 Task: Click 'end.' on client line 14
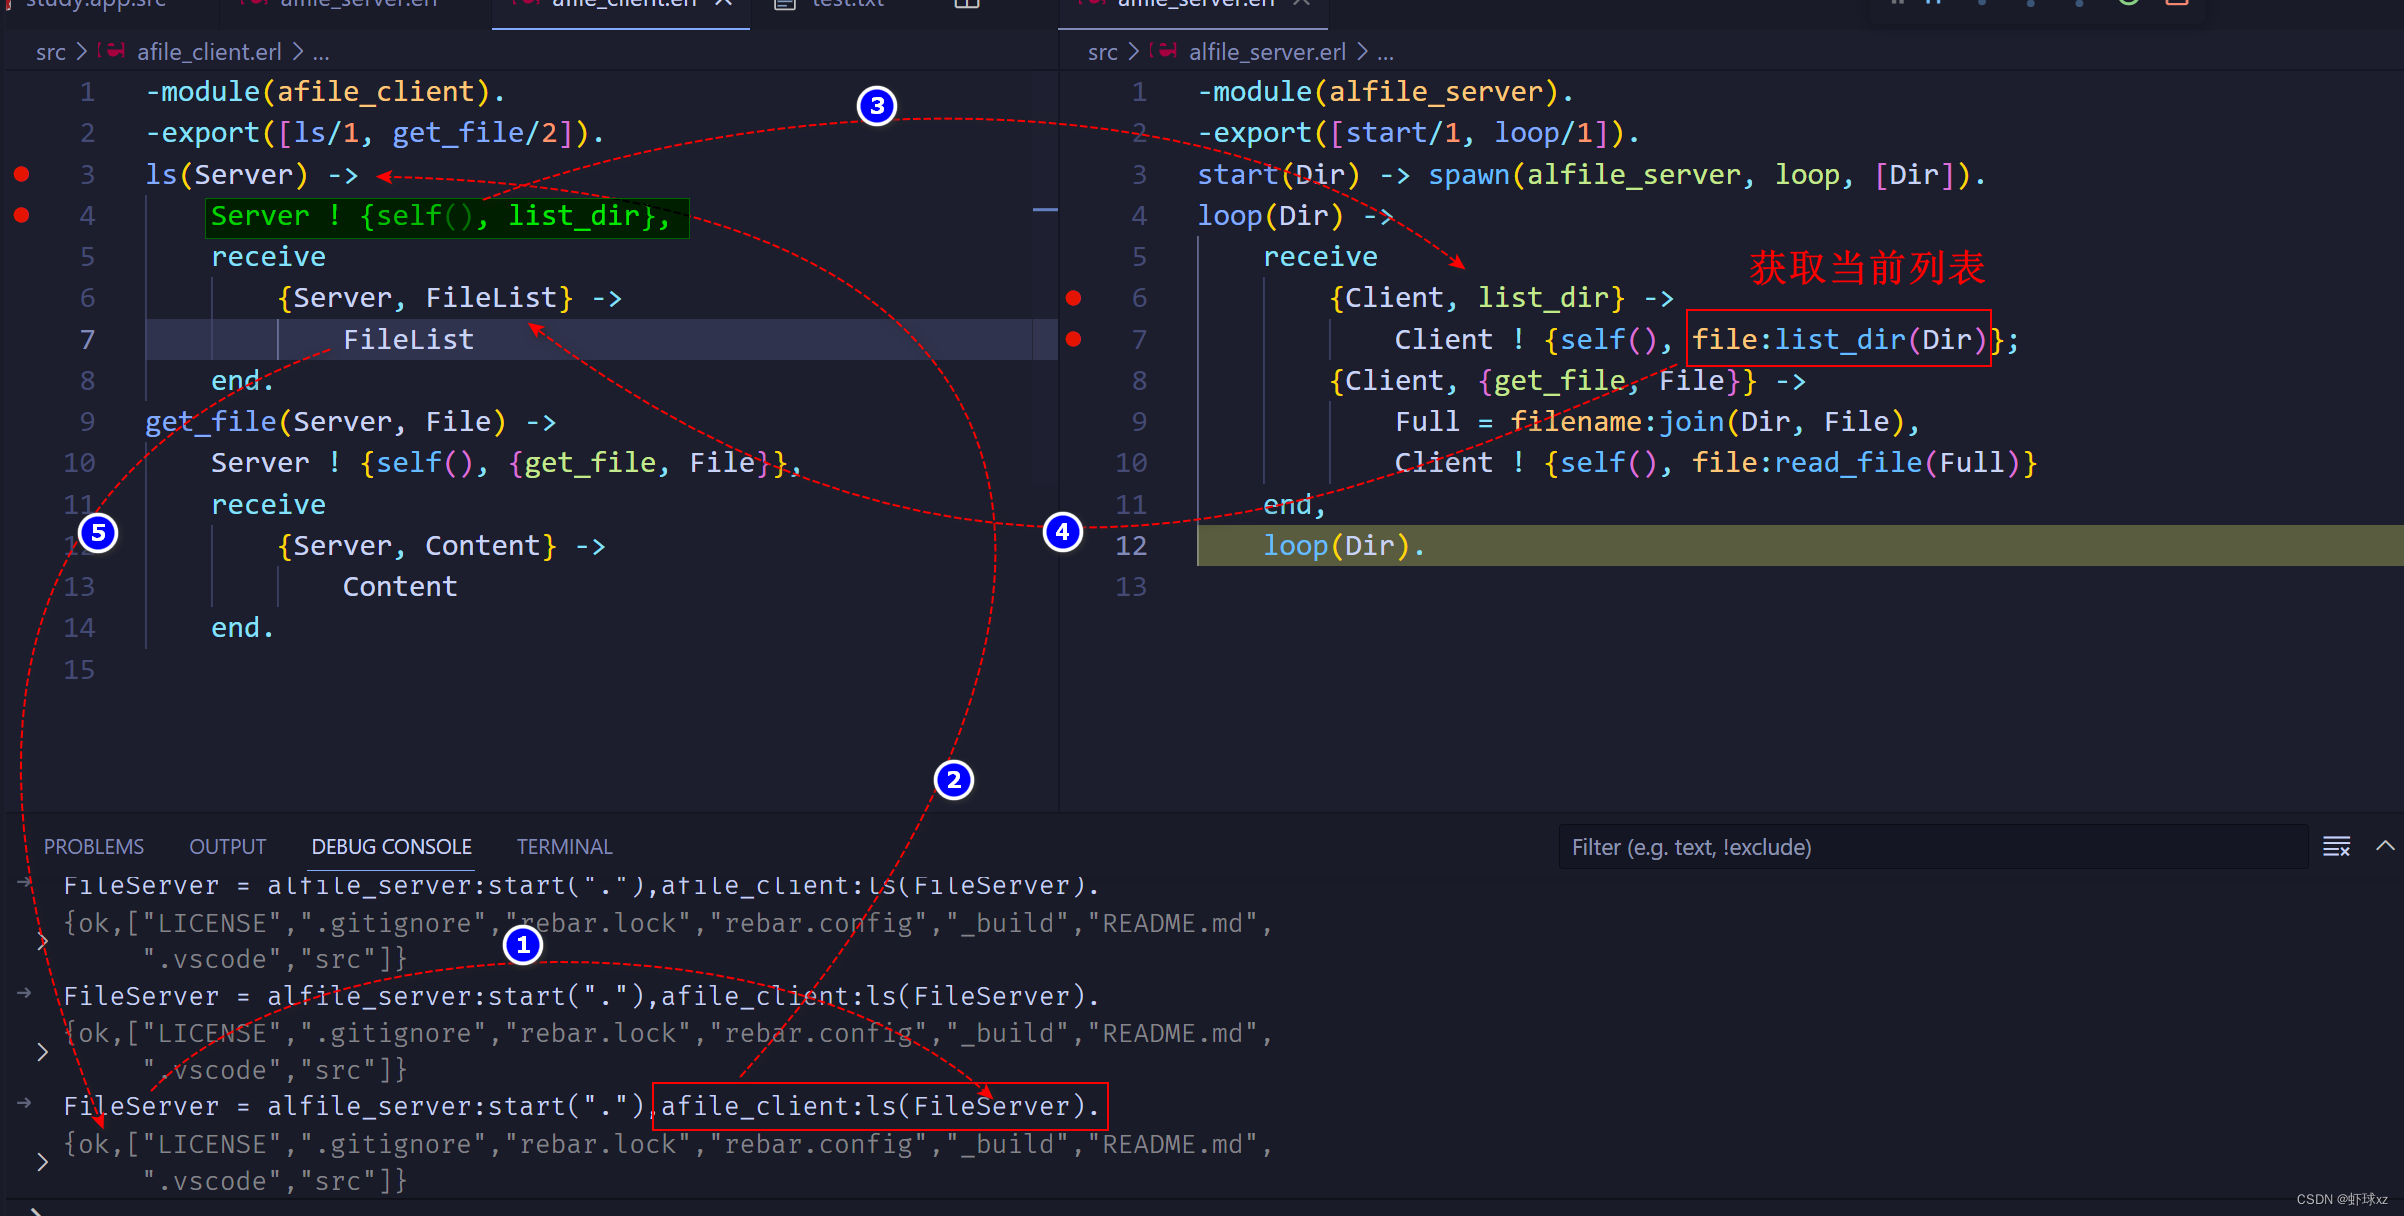242,628
